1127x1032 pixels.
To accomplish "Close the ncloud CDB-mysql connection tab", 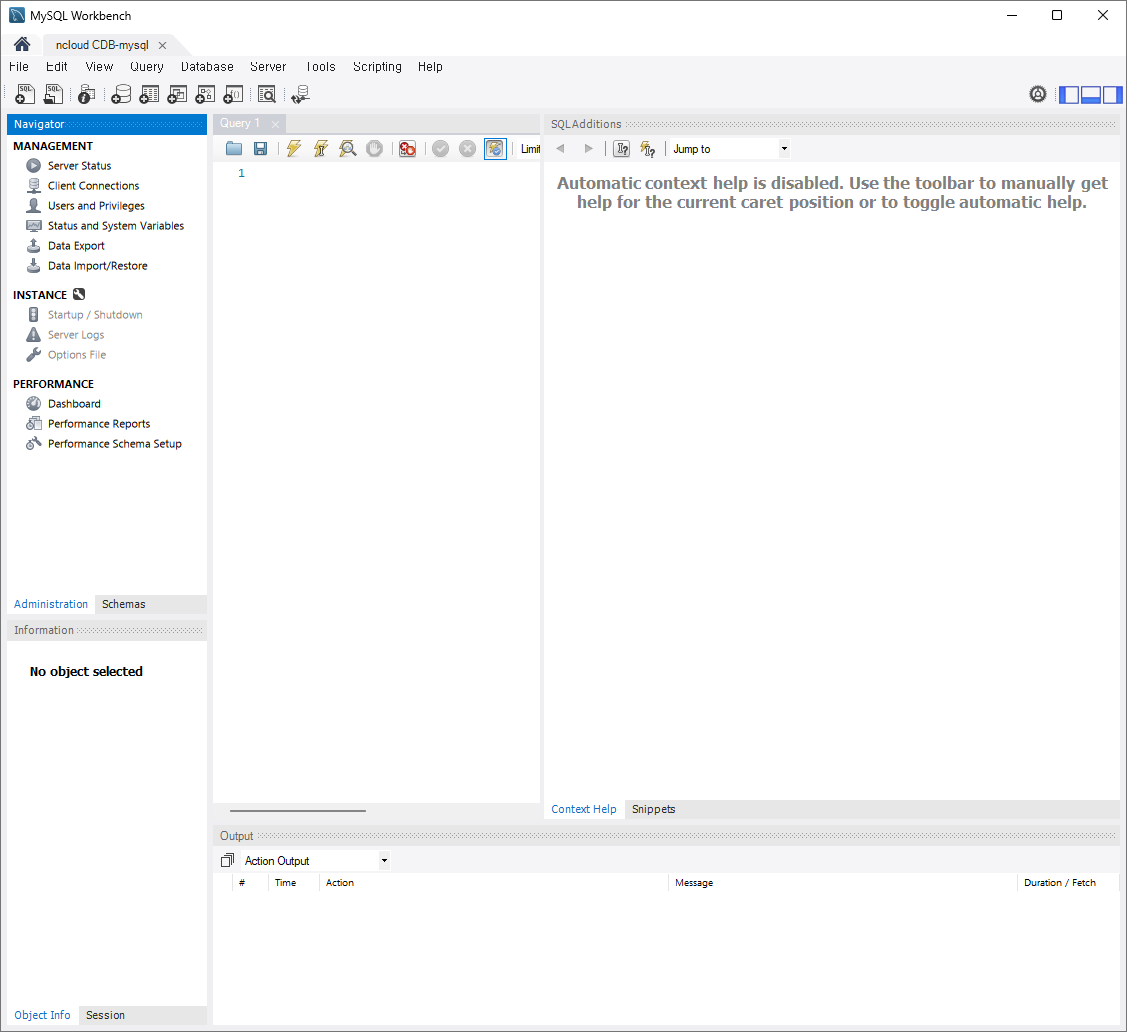I will click(x=162, y=45).
